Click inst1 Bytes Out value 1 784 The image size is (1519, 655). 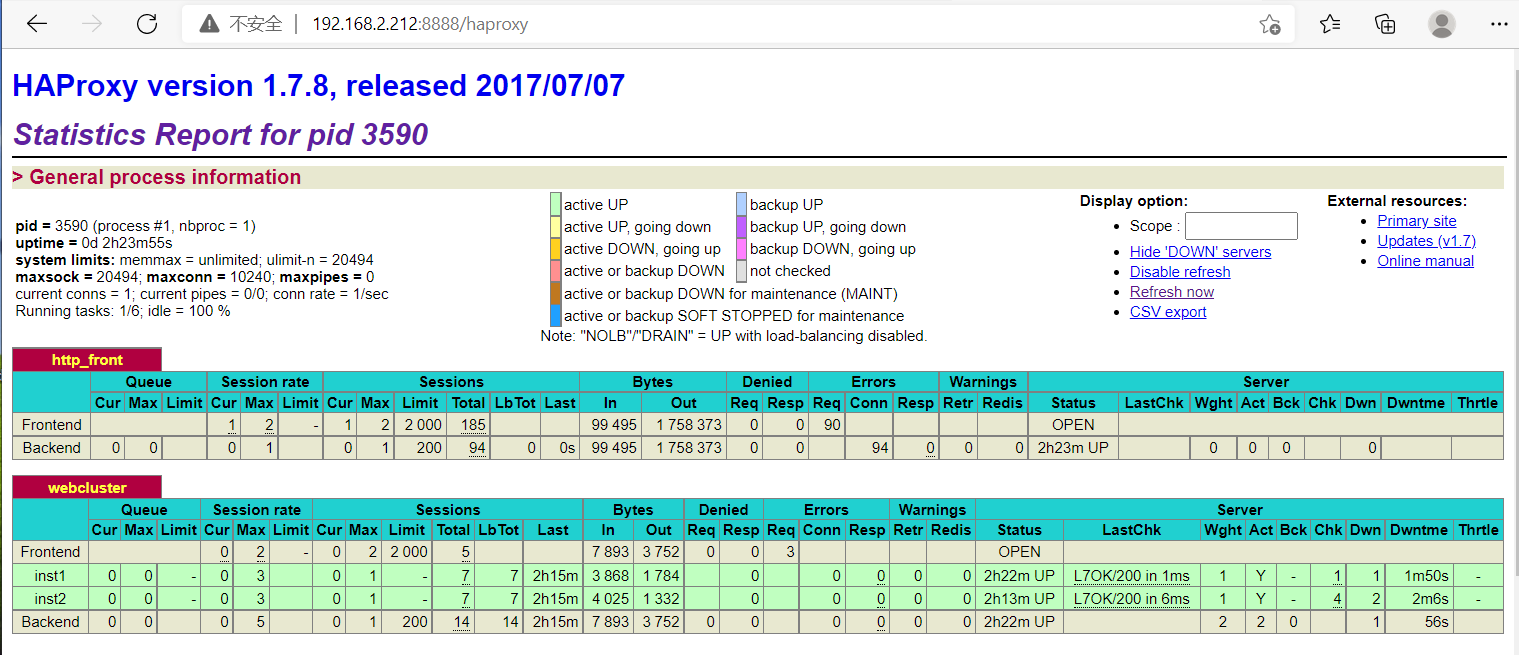coord(661,575)
